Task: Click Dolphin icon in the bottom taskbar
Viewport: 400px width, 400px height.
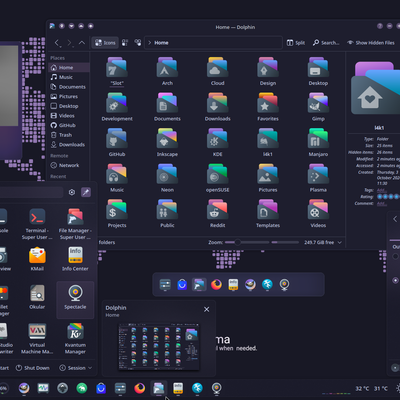Action: (x=159, y=388)
